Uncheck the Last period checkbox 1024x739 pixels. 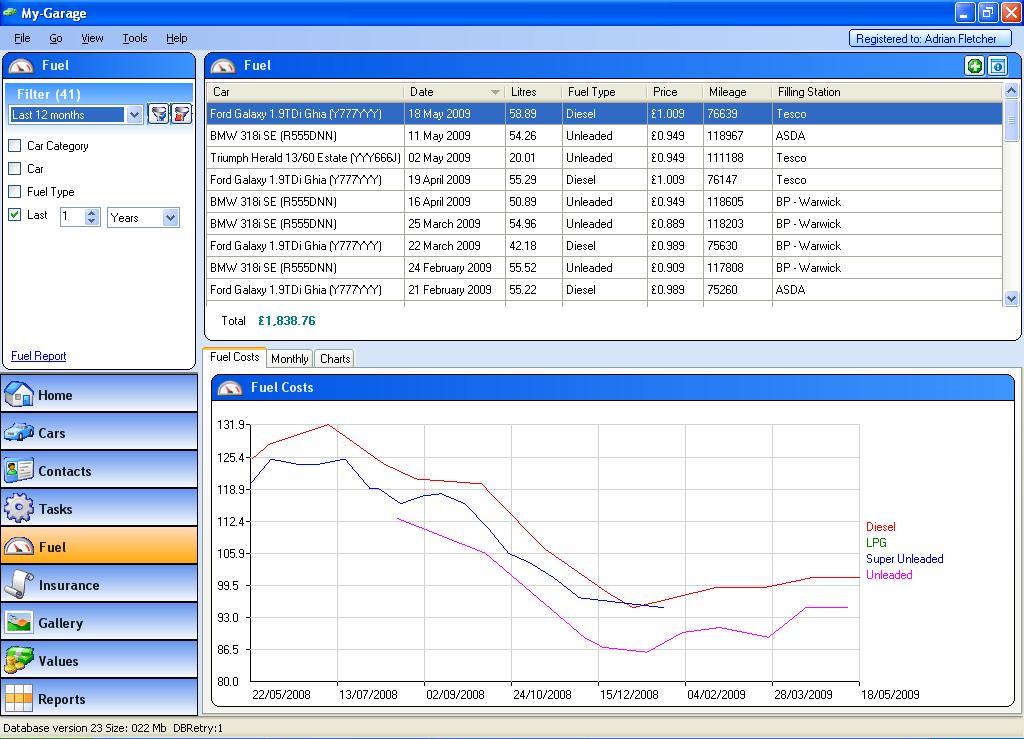pyautogui.click(x=15, y=215)
